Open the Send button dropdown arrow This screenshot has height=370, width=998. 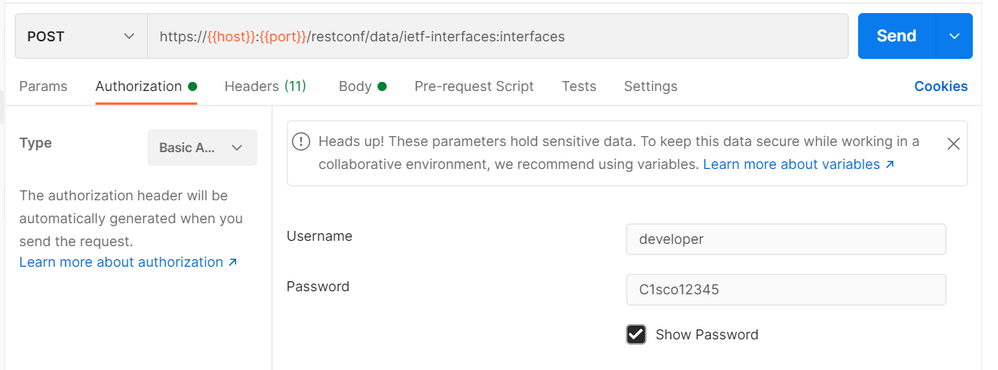click(954, 36)
